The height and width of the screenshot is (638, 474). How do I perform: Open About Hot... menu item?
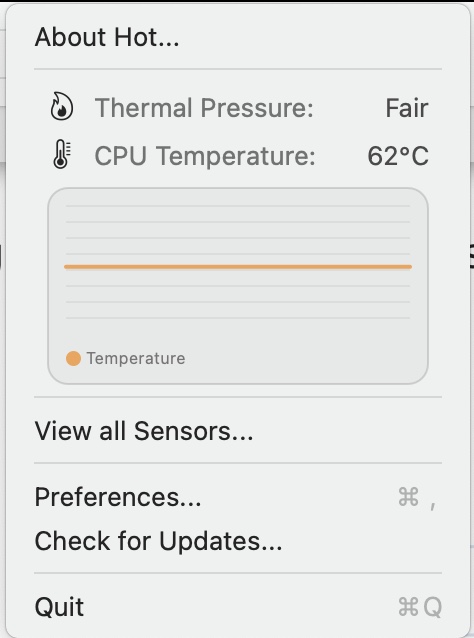click(x=238, y=37)
